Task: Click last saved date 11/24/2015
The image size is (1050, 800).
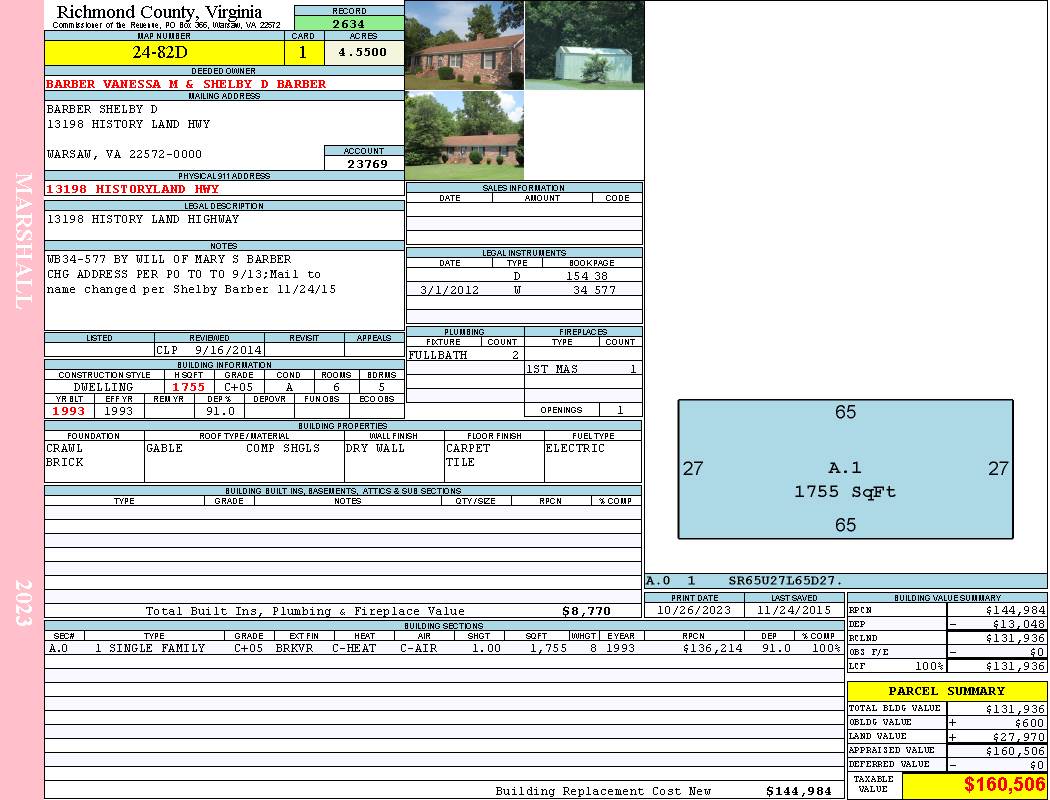Action: click(x=794, y=610)
